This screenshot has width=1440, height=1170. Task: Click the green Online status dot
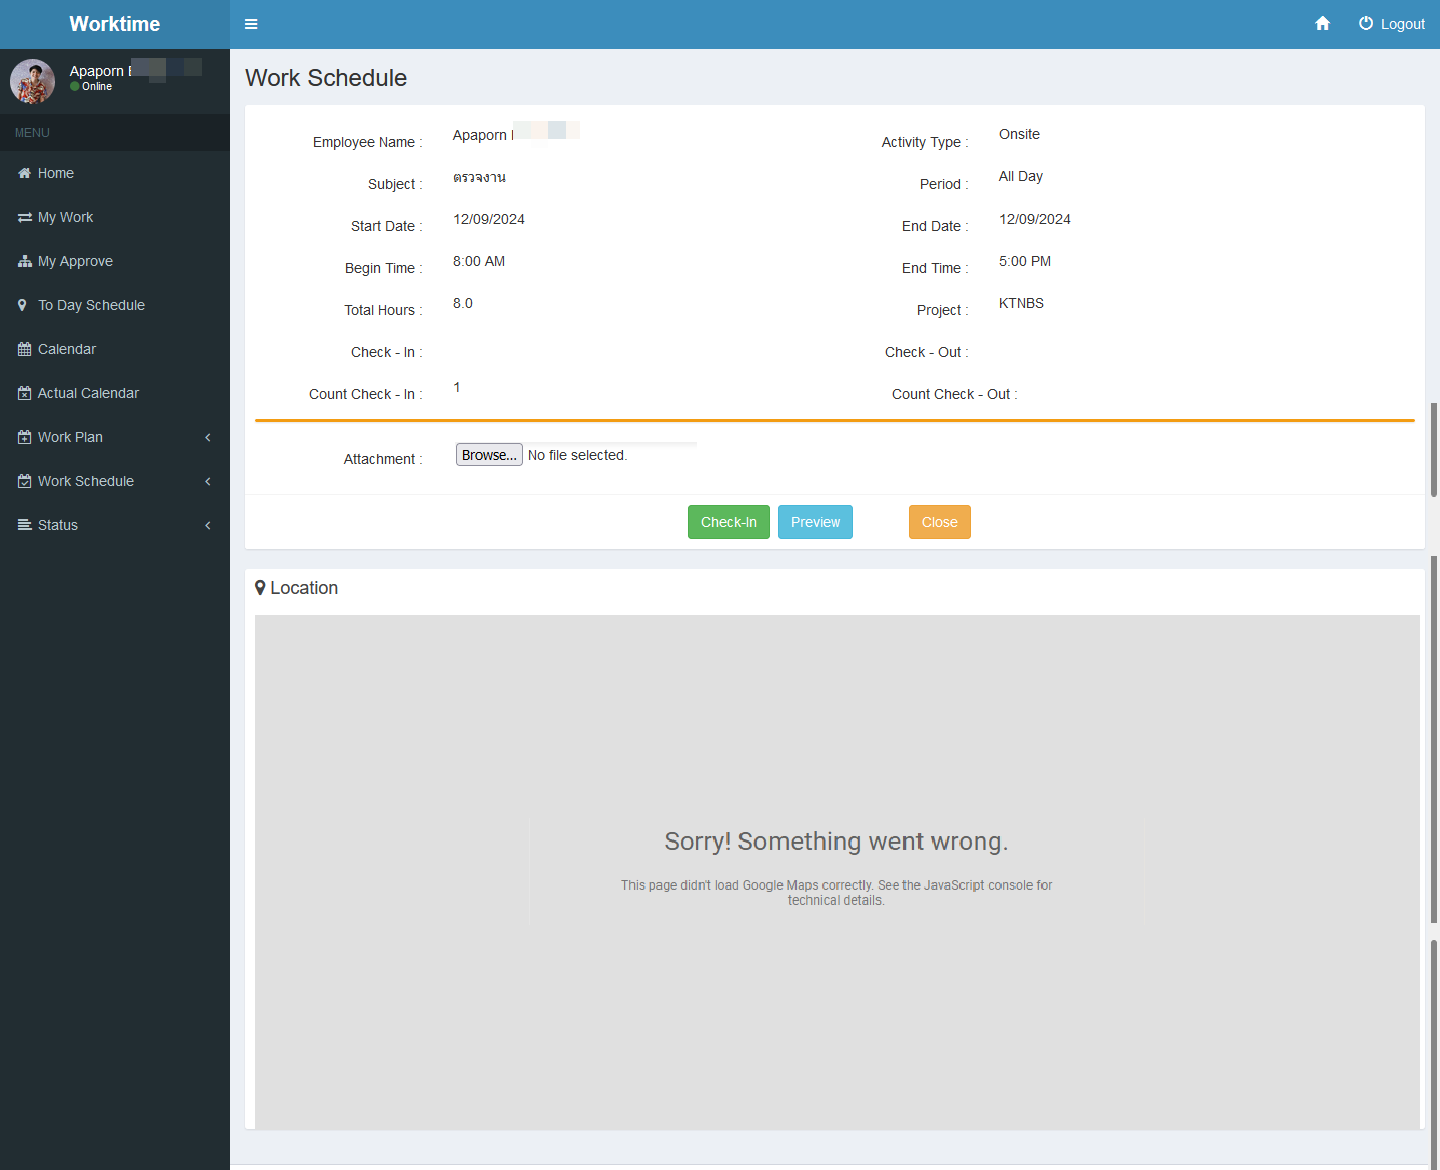coord(74,87)
